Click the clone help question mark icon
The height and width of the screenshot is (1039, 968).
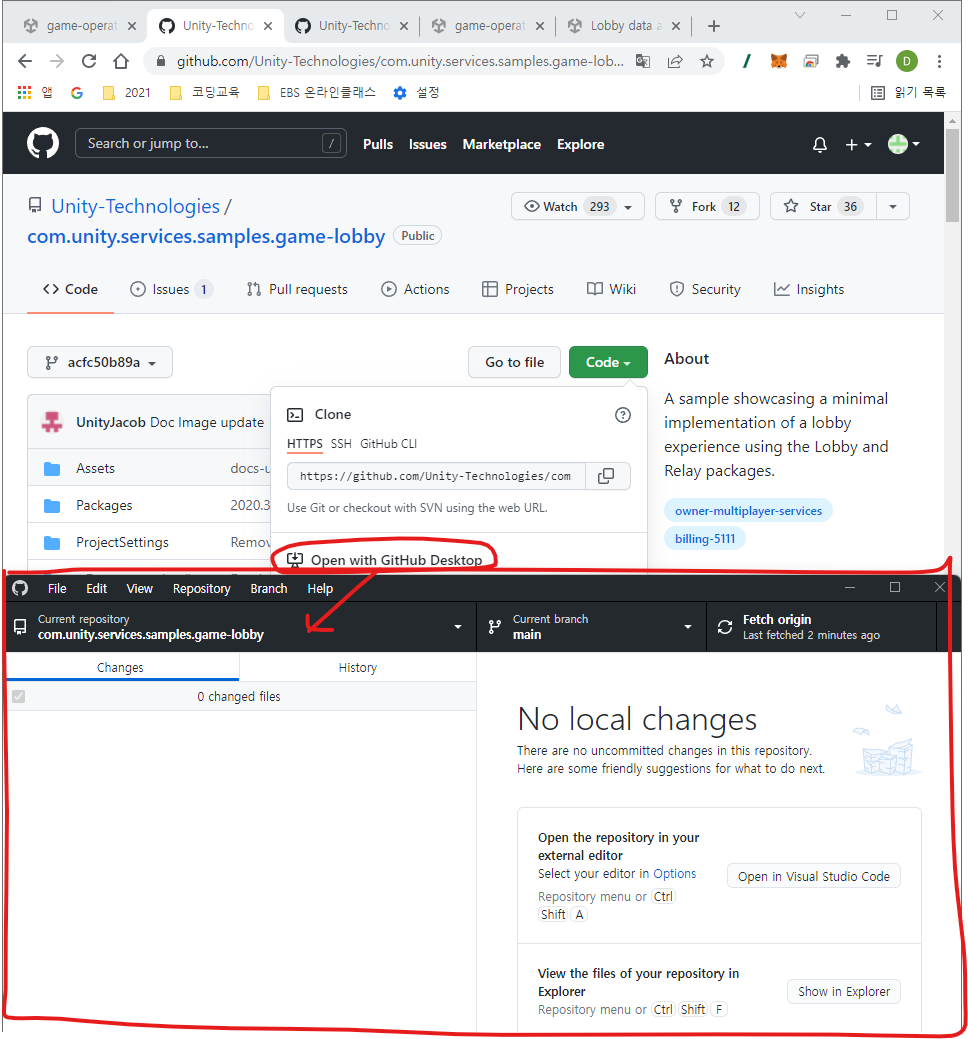[623, 415]
